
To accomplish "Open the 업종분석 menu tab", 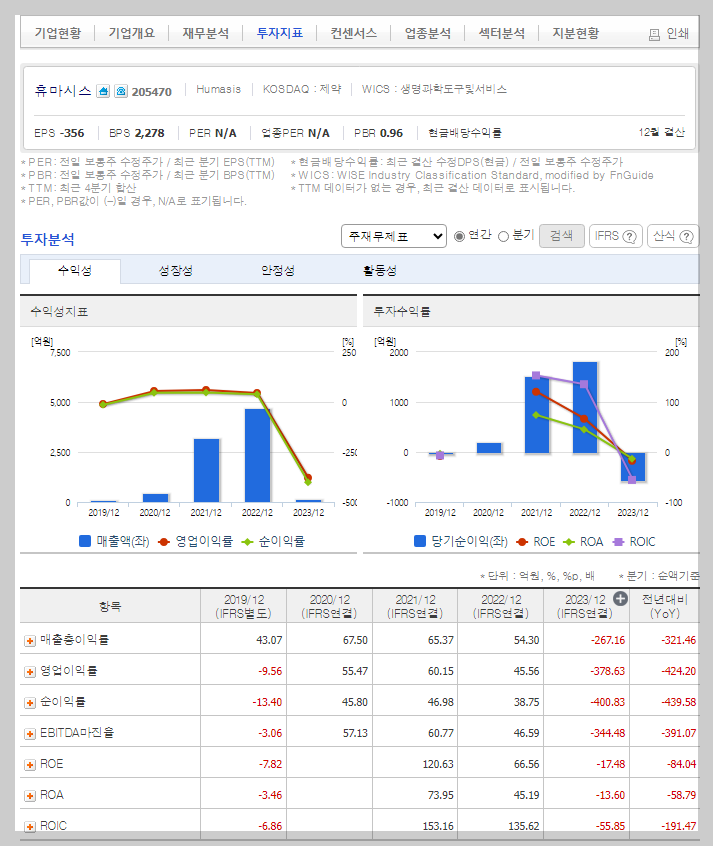I will click(427, 33).
